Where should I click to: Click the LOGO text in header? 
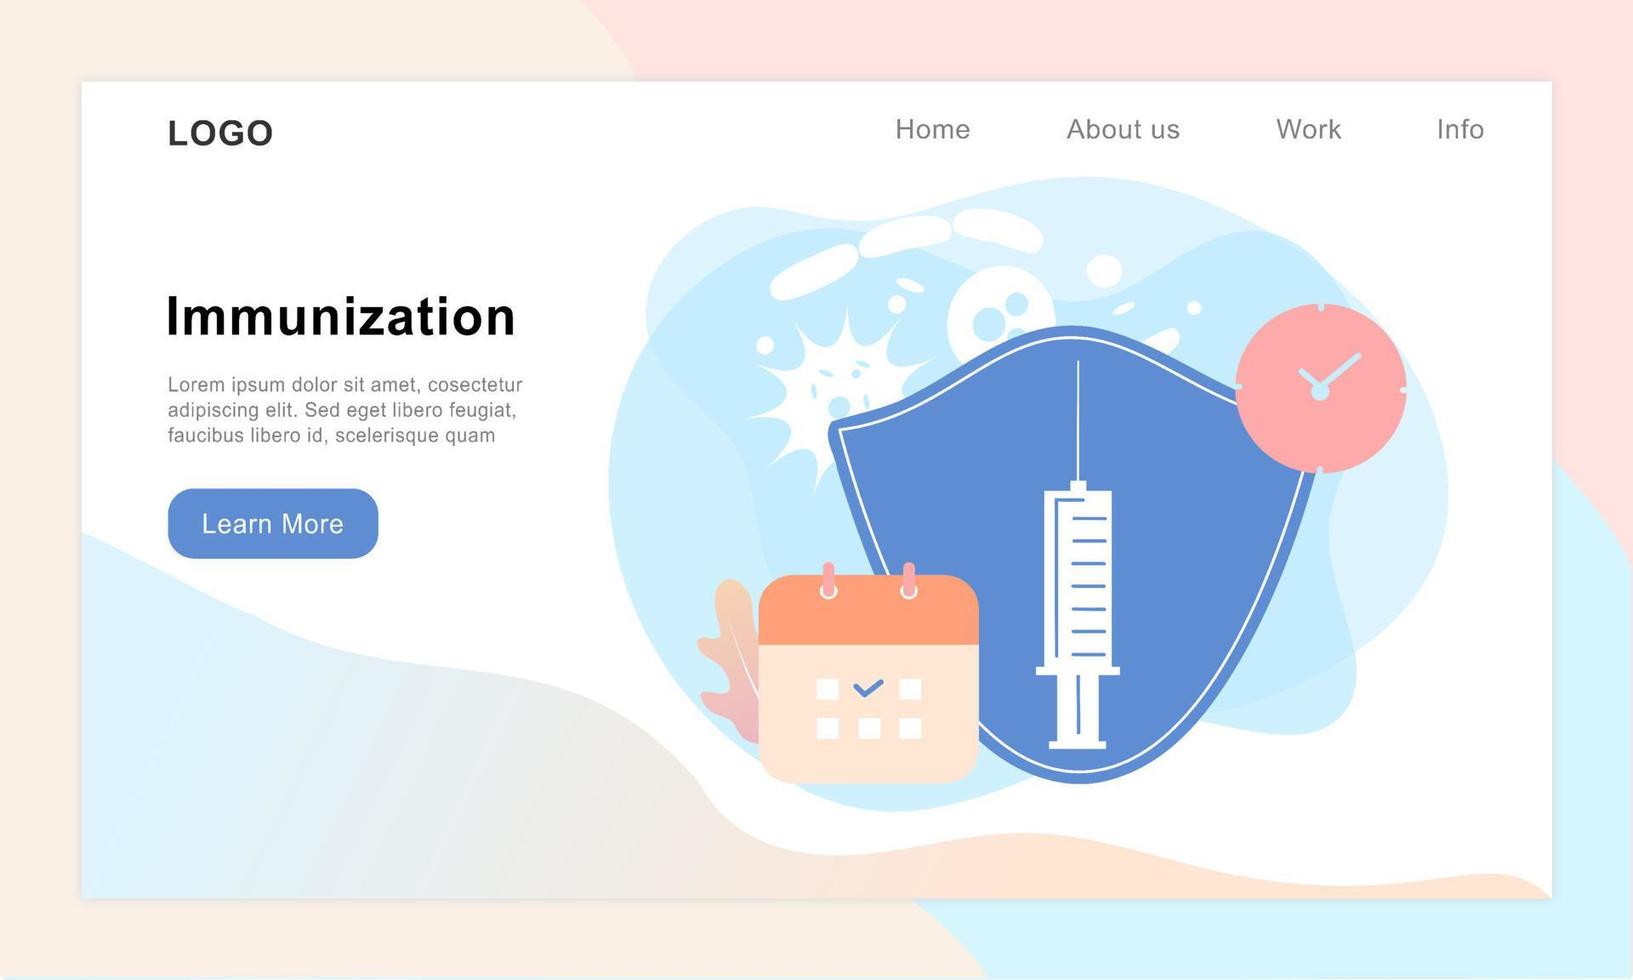(220, 133)
